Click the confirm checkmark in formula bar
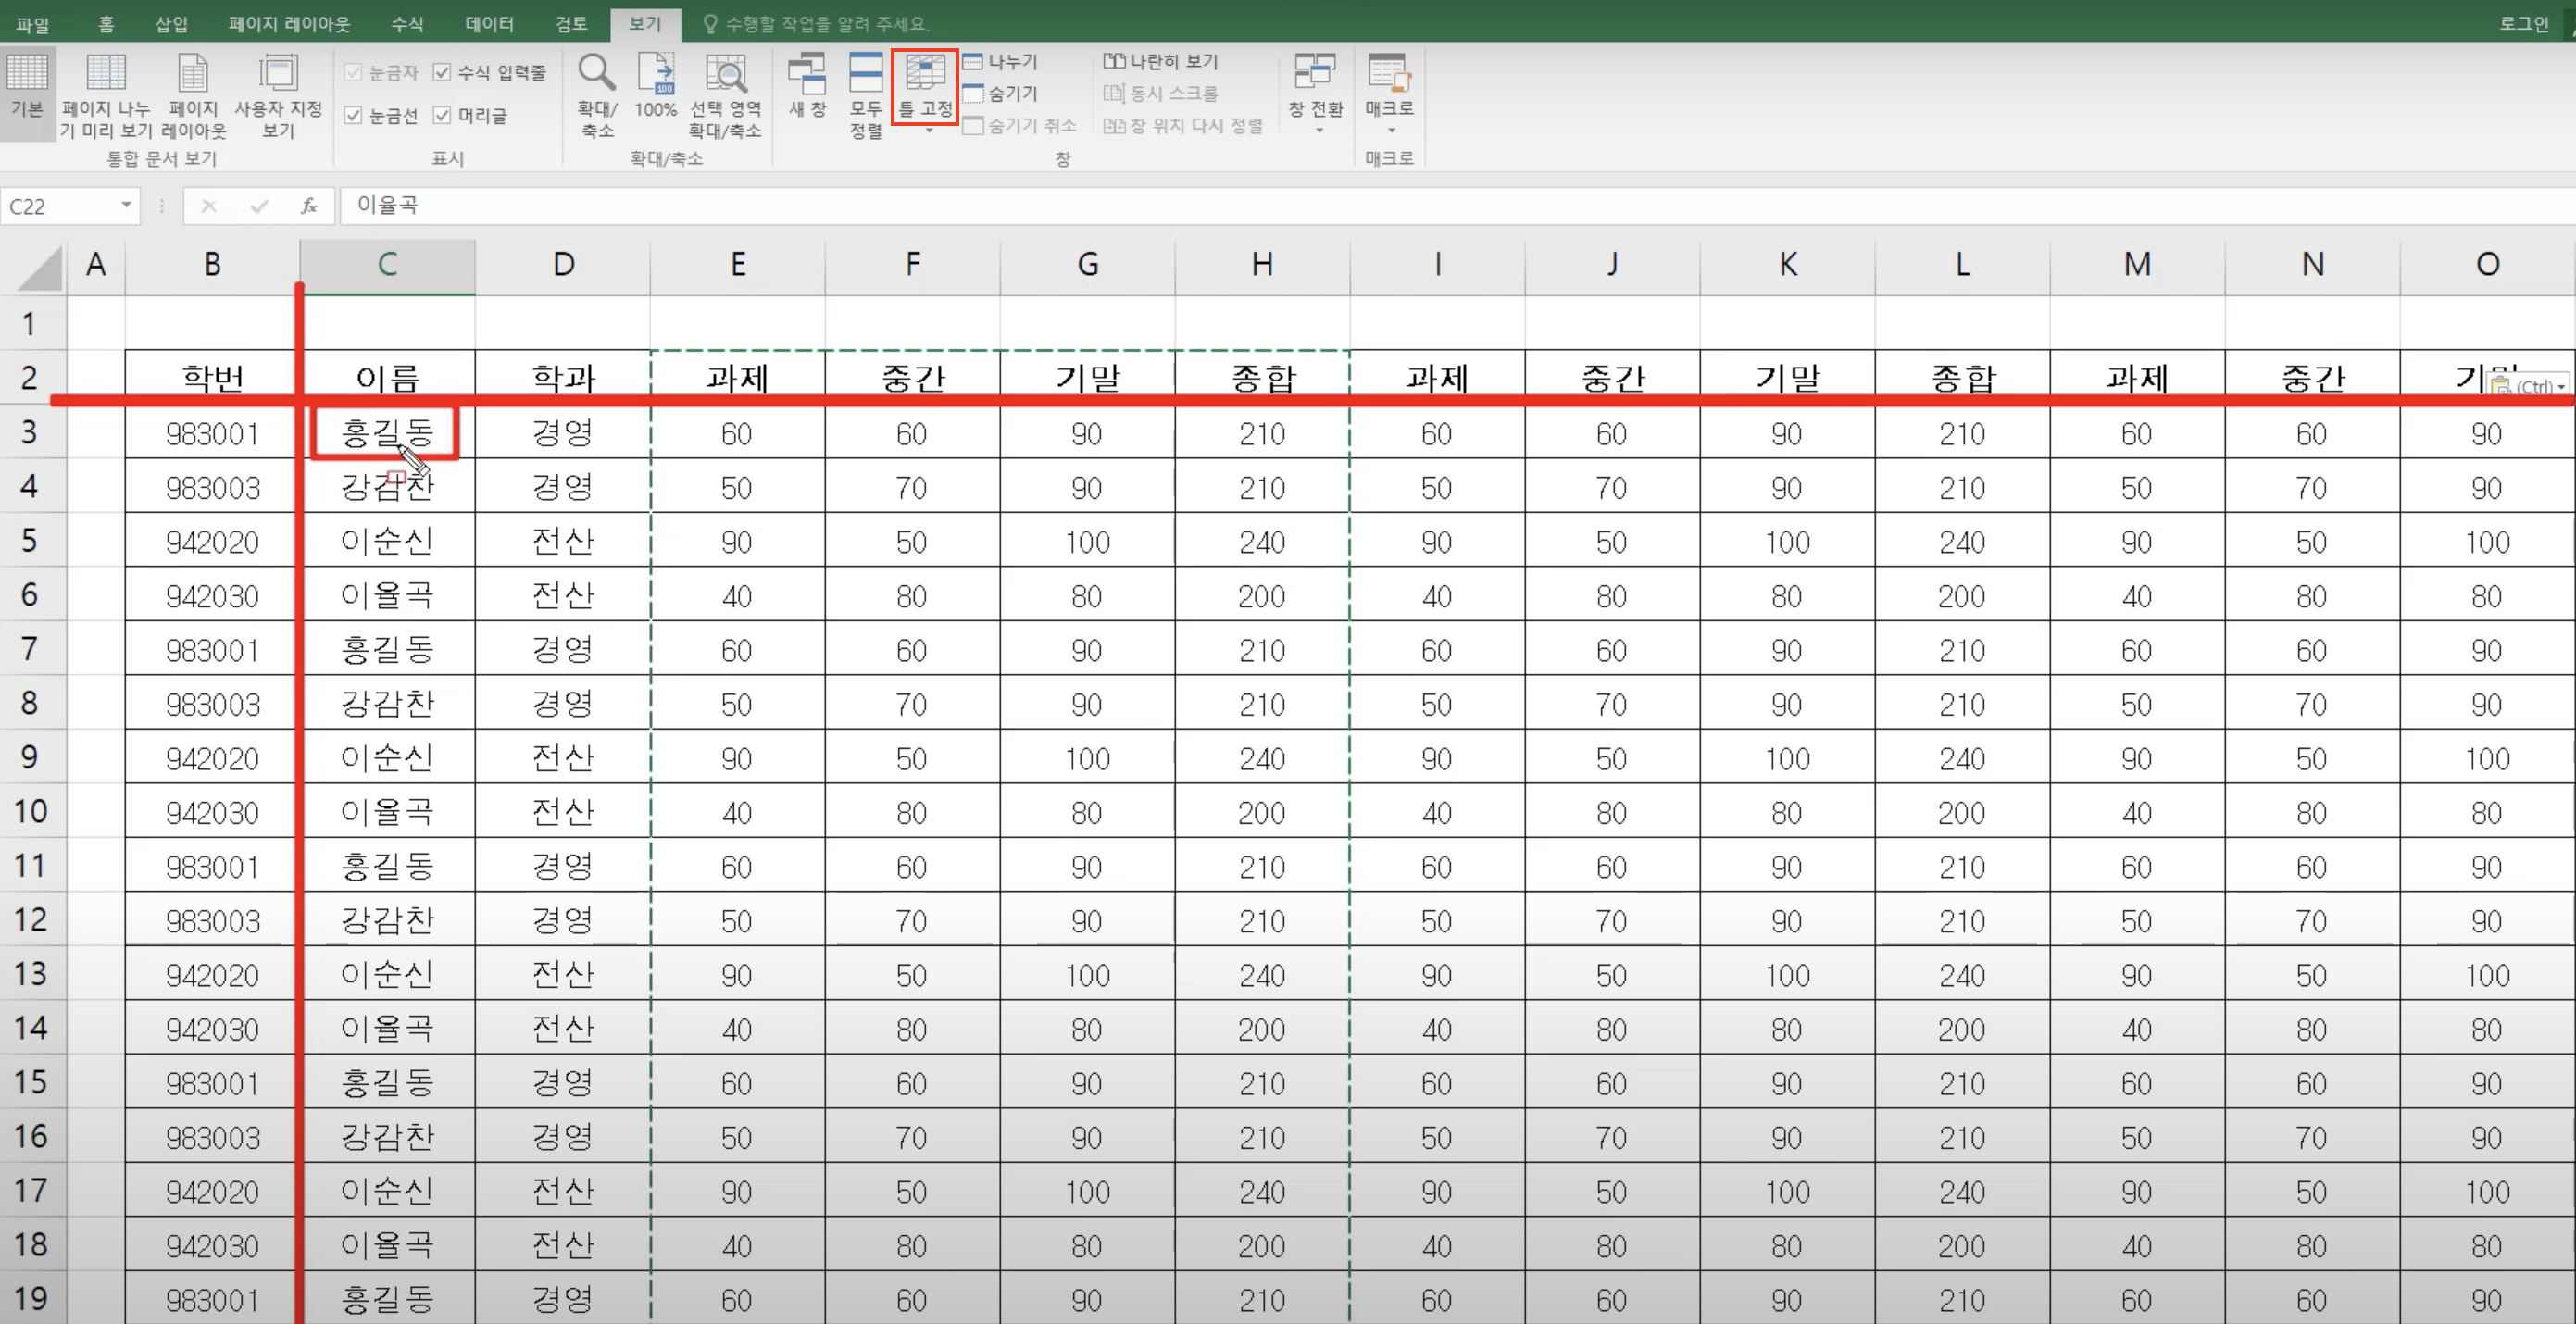Viewport: 2576px width, 1324px height. coord(260,206)
